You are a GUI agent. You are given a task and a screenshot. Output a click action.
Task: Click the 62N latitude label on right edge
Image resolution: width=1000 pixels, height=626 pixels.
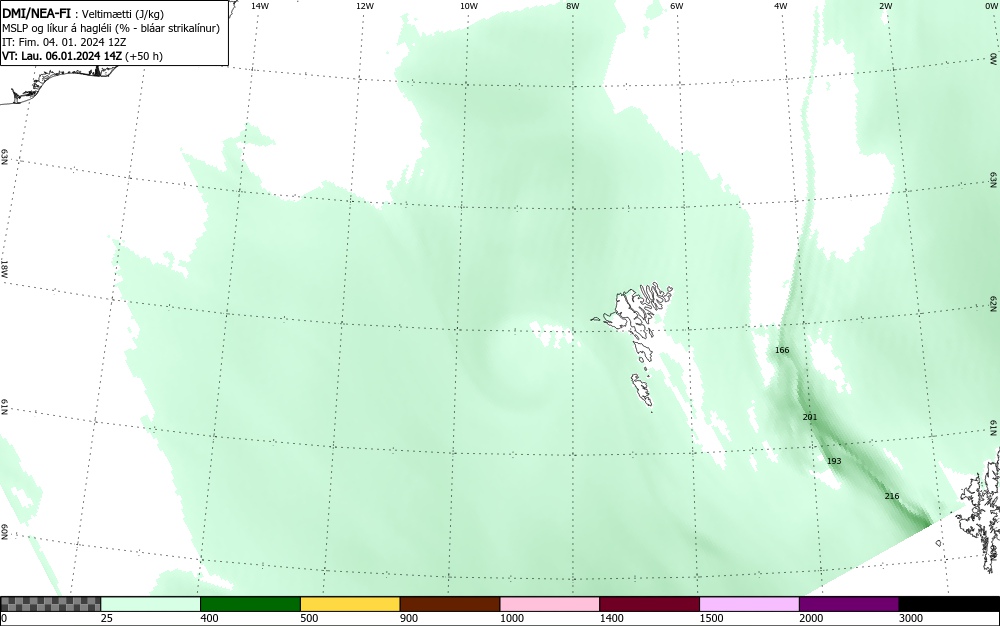point(994,303)
